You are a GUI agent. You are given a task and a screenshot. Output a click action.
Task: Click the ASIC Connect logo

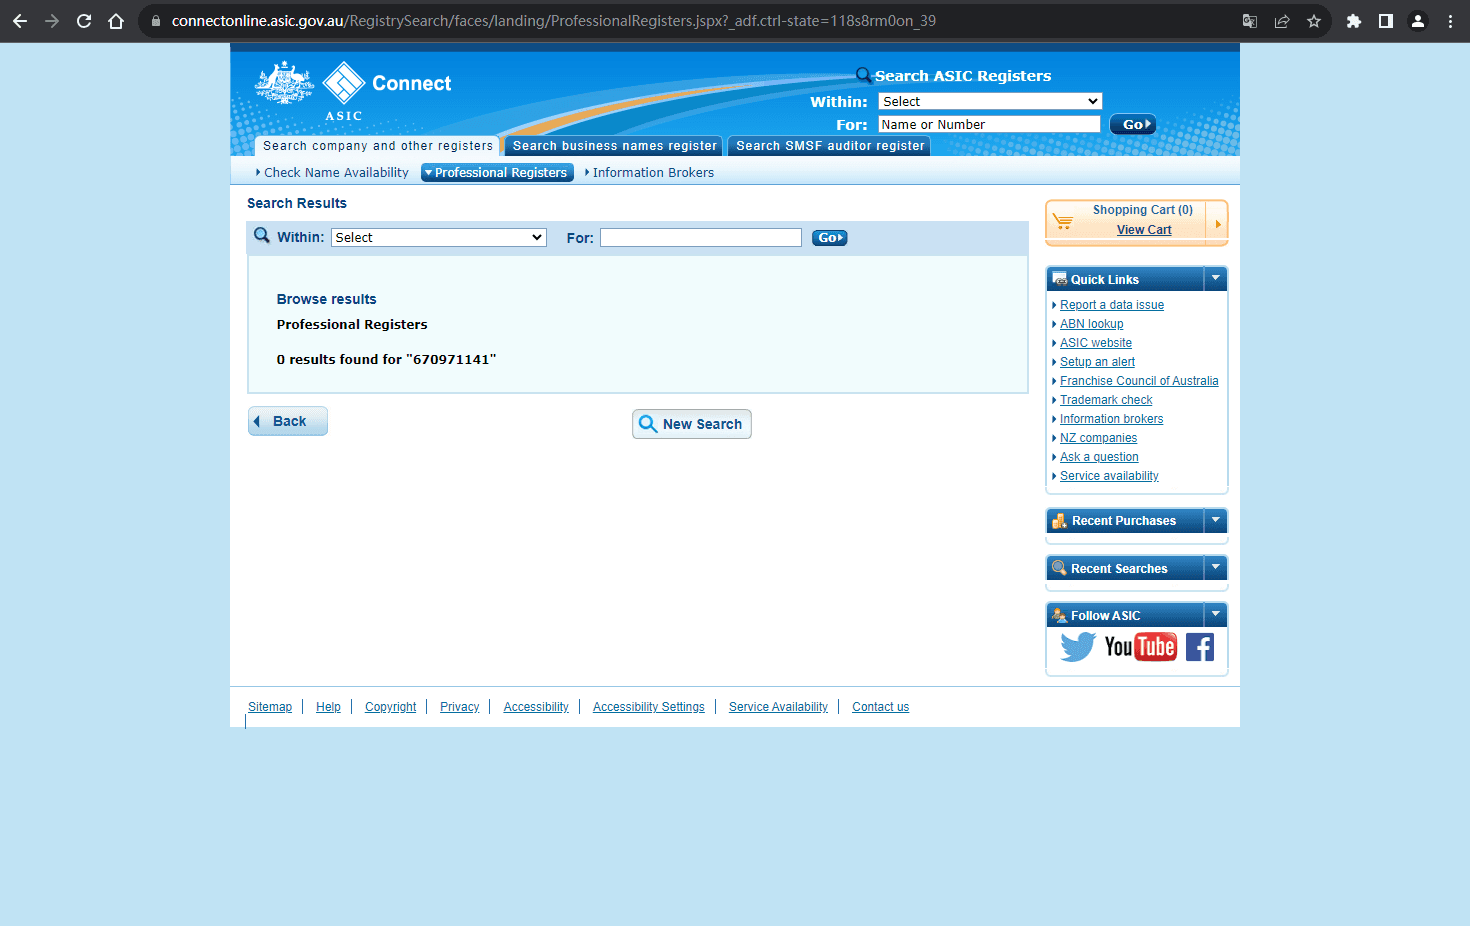tap(353, 91)
